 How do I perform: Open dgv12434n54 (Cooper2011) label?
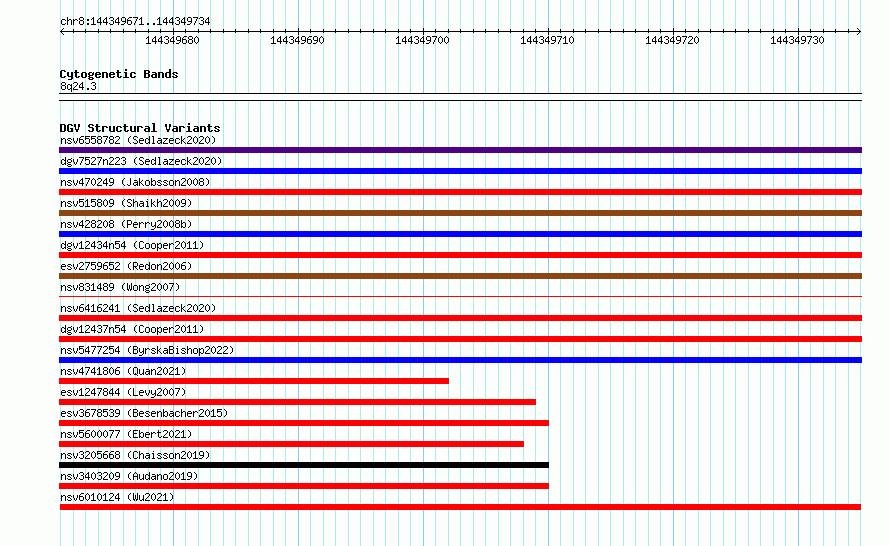[x=132, y=245]
